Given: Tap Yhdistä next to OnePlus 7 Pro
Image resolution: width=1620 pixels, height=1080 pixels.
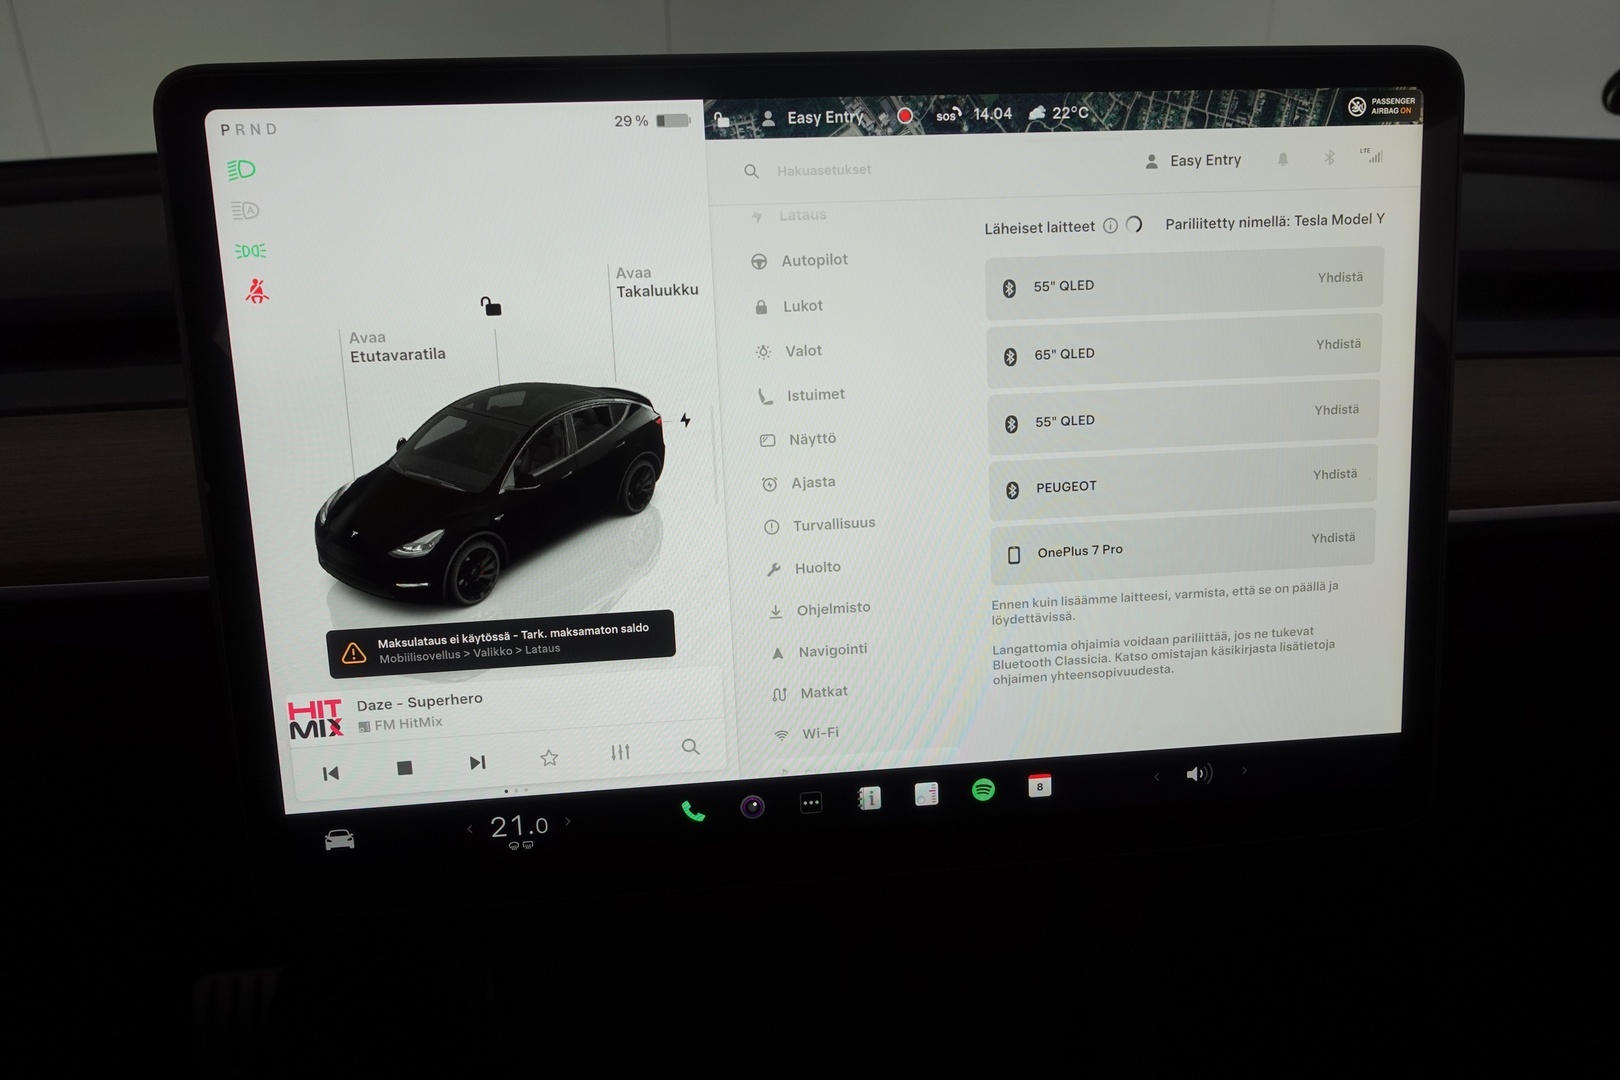Looking at the screenshot, I should (x=1333, y=537).
